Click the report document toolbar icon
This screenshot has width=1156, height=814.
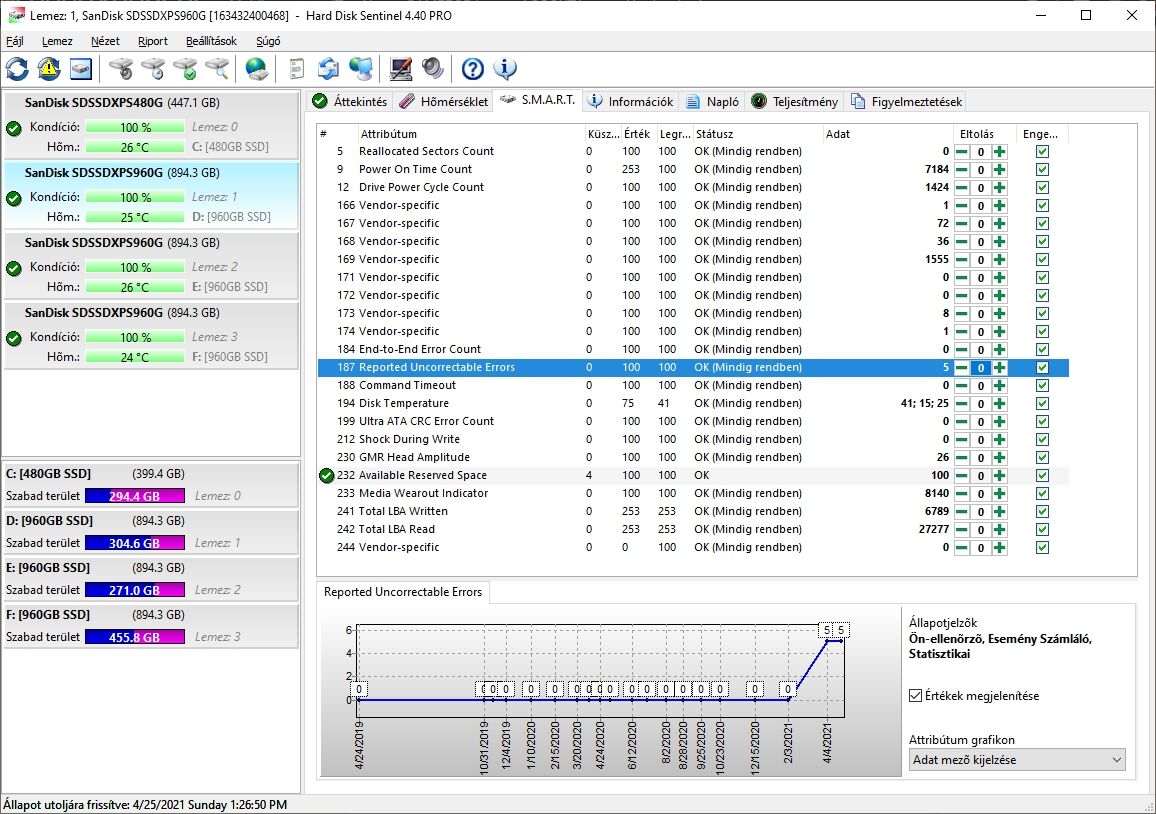296,69
